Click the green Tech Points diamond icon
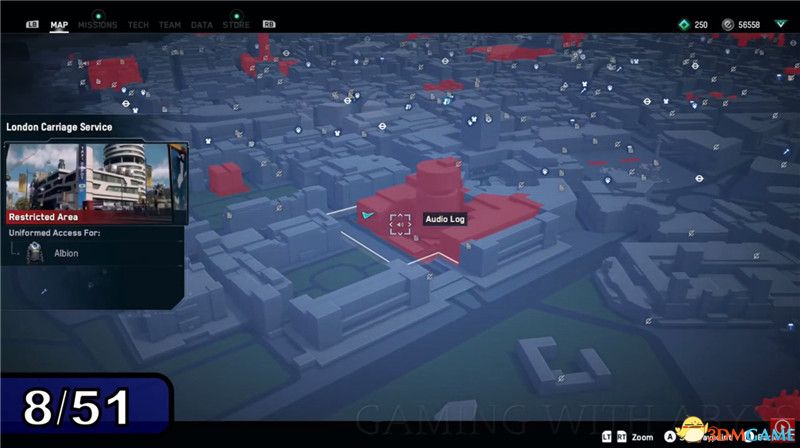Screen dimensions: 800x448 tap(684, 24)
